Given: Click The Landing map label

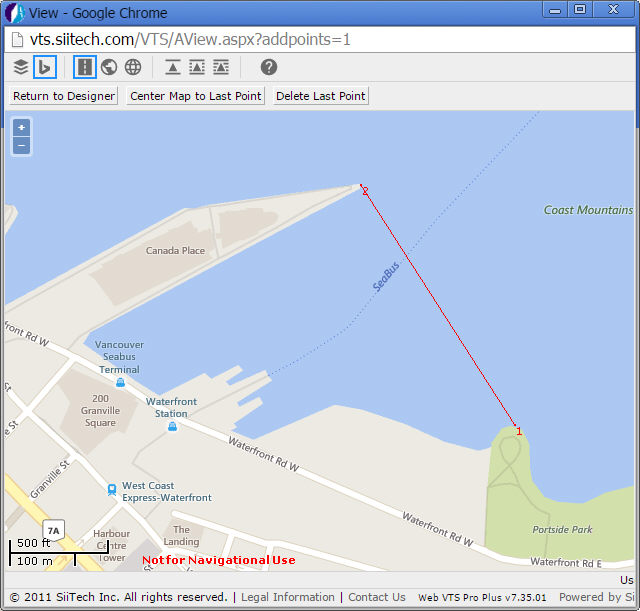Looking at the screenshot, I should [181, 535].
